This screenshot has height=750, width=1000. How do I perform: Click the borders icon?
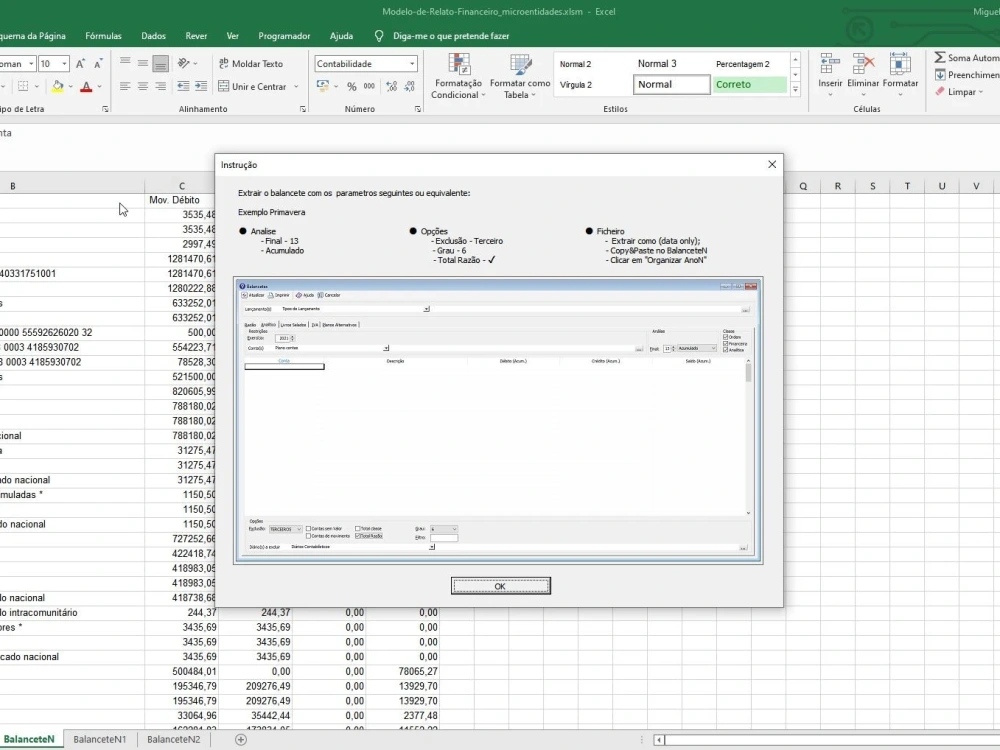[23, 86]
